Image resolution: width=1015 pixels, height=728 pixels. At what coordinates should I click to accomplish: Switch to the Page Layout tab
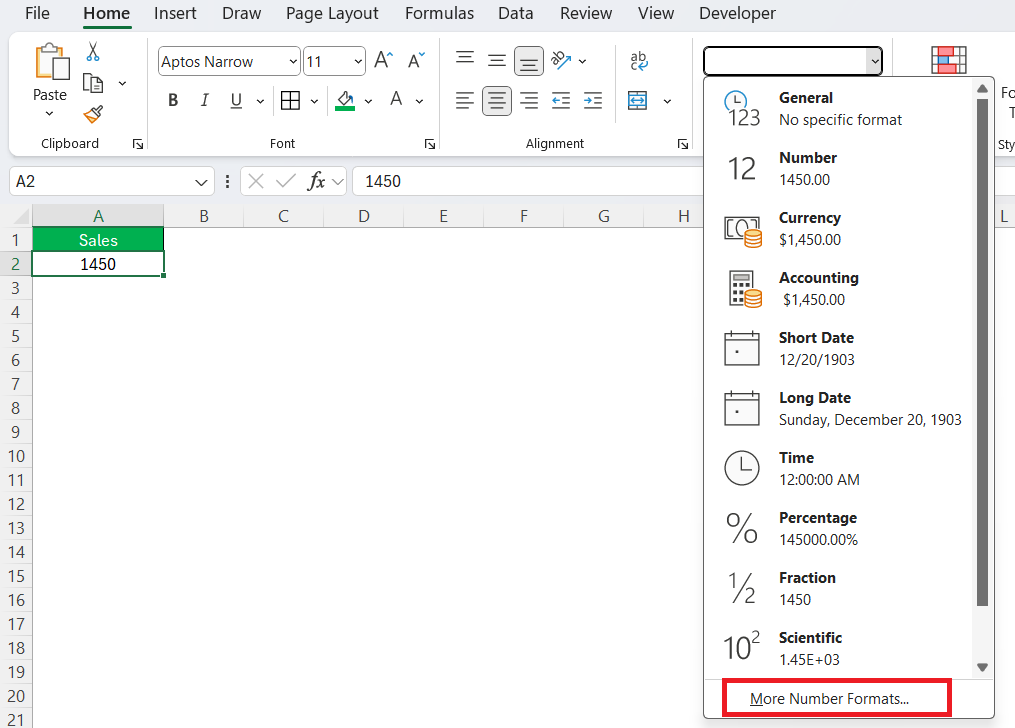pyautogui.click(x=332, y=14)
